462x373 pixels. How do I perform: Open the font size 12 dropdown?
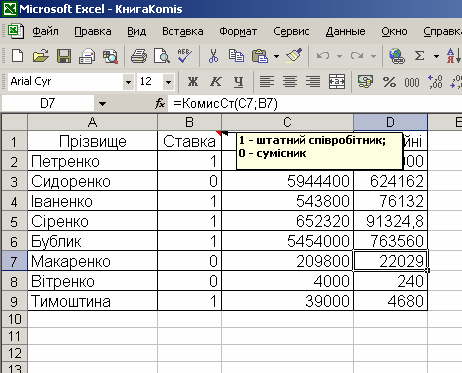(x=168, y=82)
